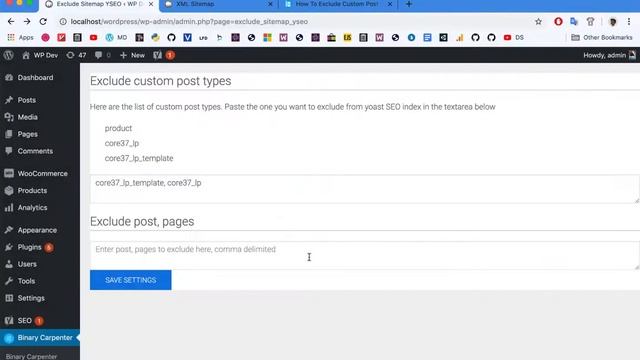Click the browser back arrow

tap(11, 22)
